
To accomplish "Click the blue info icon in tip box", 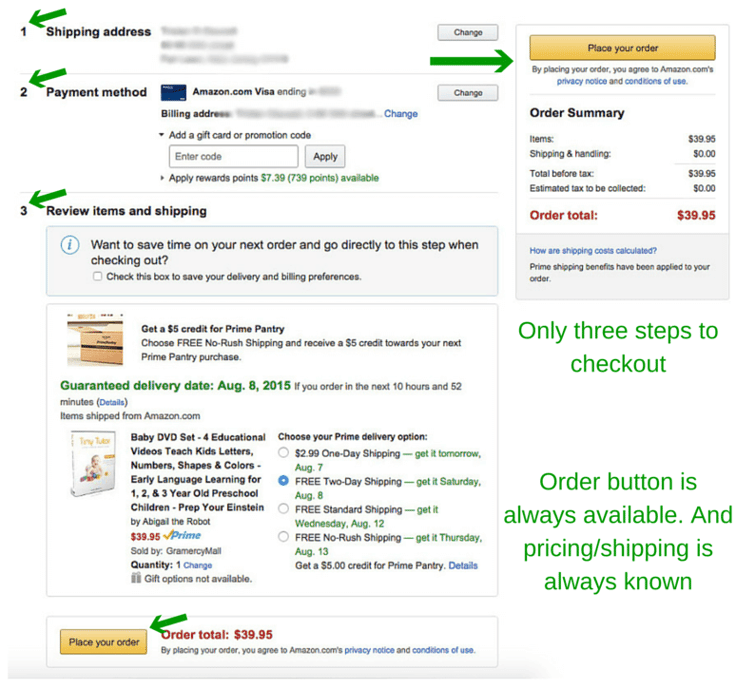I will (69, 245).
